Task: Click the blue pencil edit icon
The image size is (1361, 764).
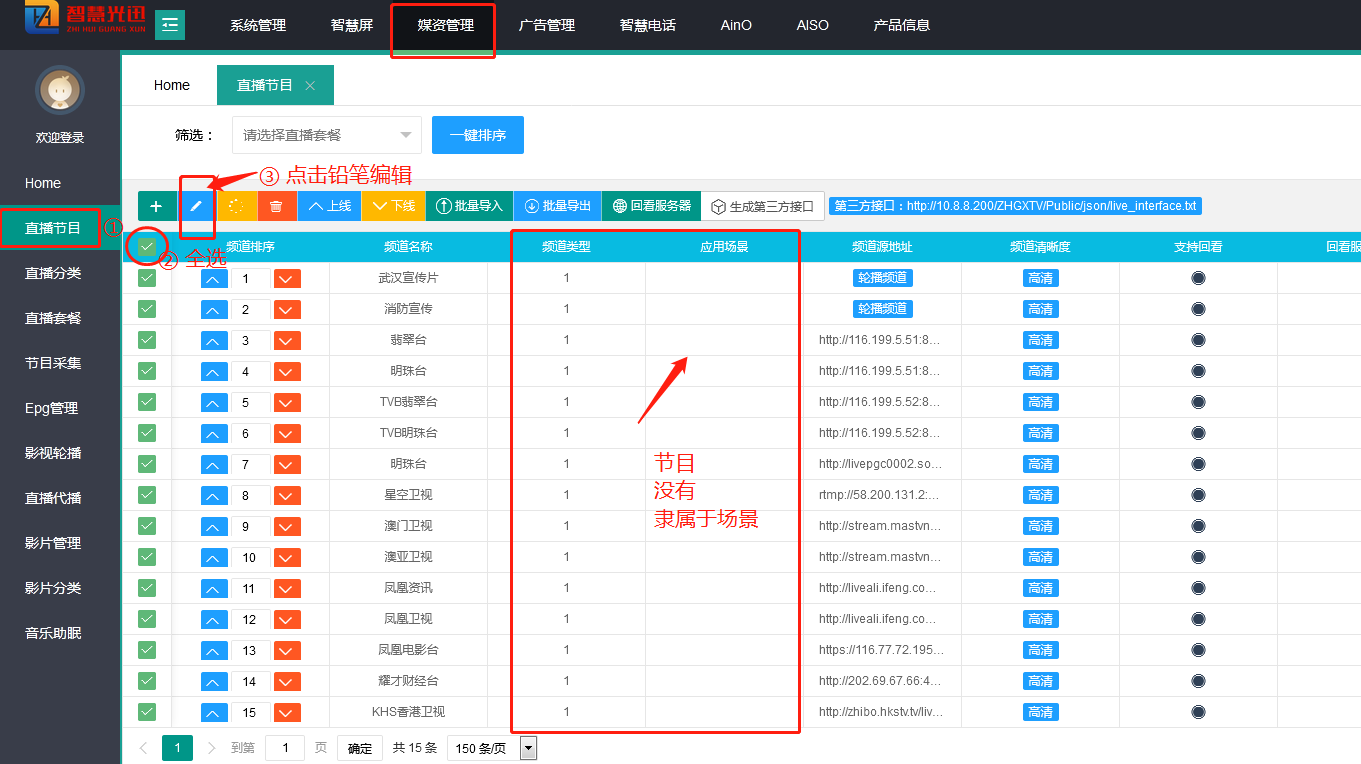Action: pos(197,206)
